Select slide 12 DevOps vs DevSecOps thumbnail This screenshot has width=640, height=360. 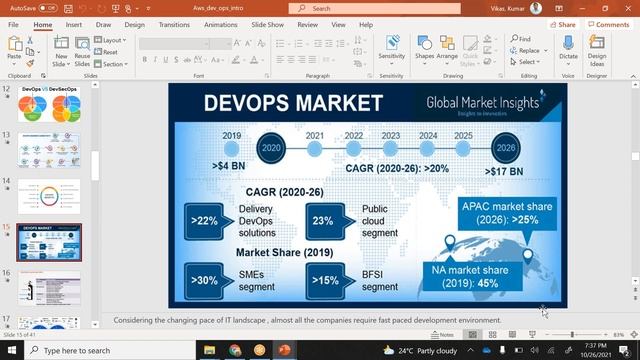(x=49, y=104)
